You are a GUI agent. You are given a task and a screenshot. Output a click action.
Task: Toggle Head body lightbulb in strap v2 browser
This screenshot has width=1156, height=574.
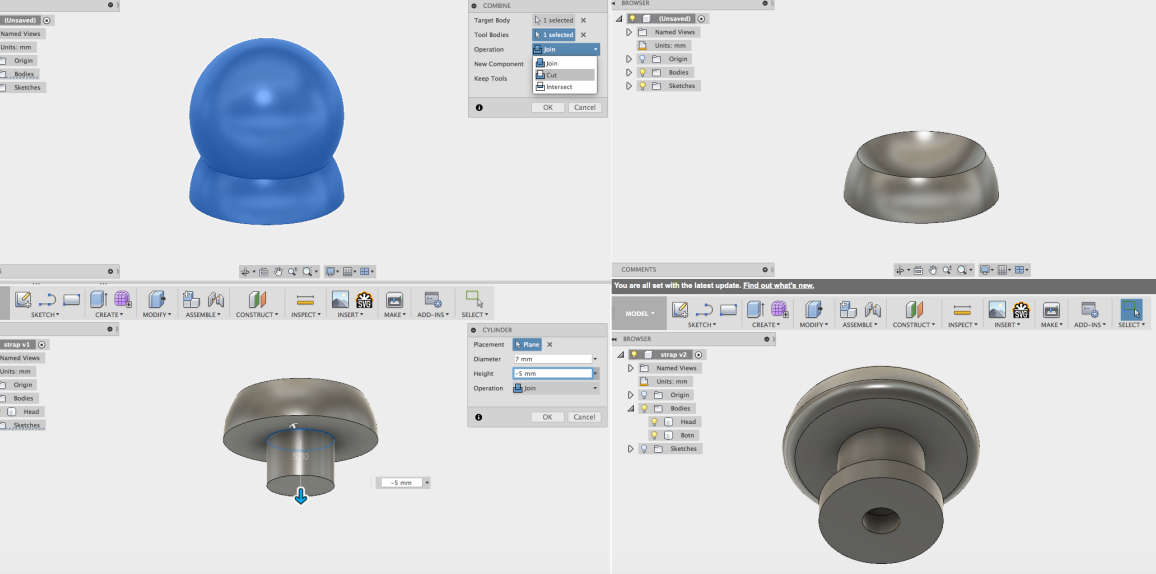(x=655, y=422)
